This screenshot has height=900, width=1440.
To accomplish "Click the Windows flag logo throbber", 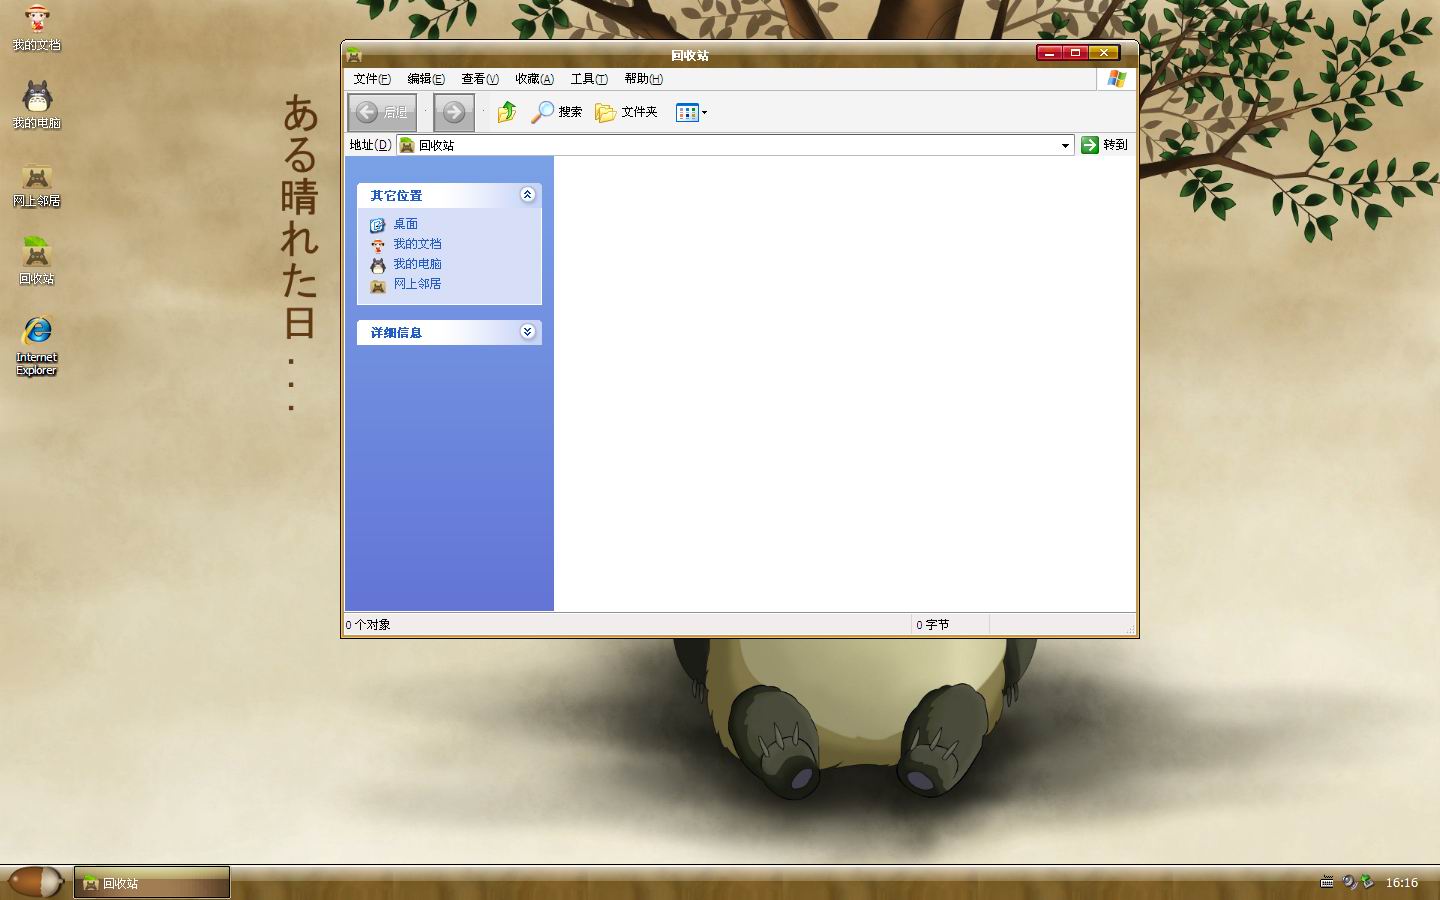I will tap(1117, 79).
